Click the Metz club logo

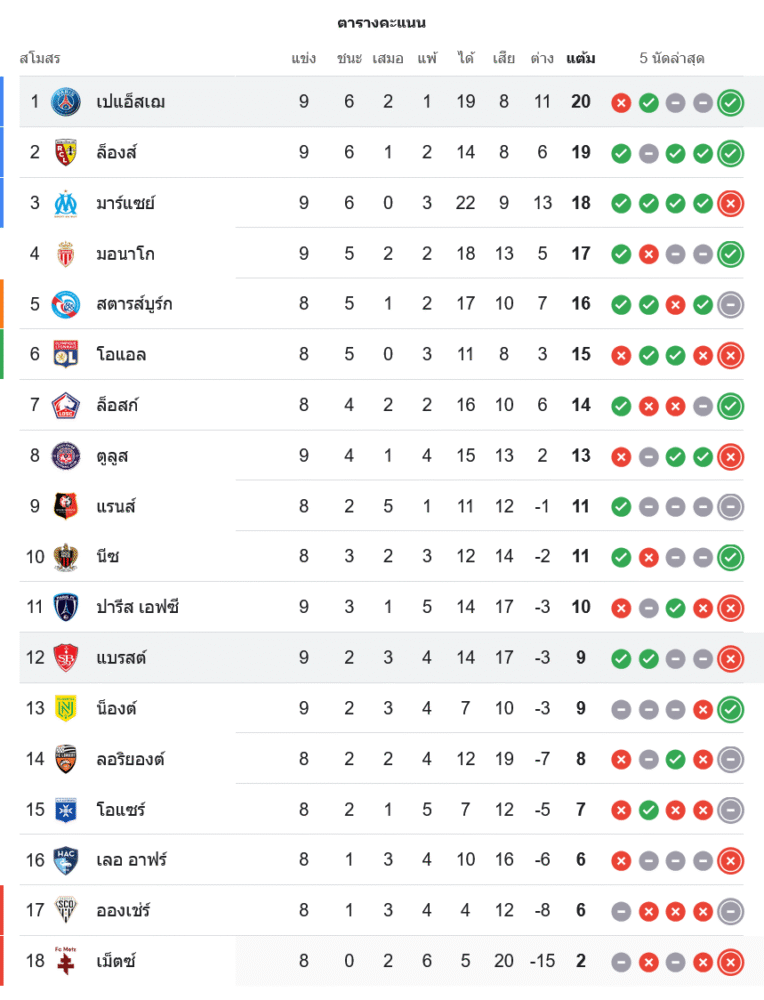coord(66,961)
